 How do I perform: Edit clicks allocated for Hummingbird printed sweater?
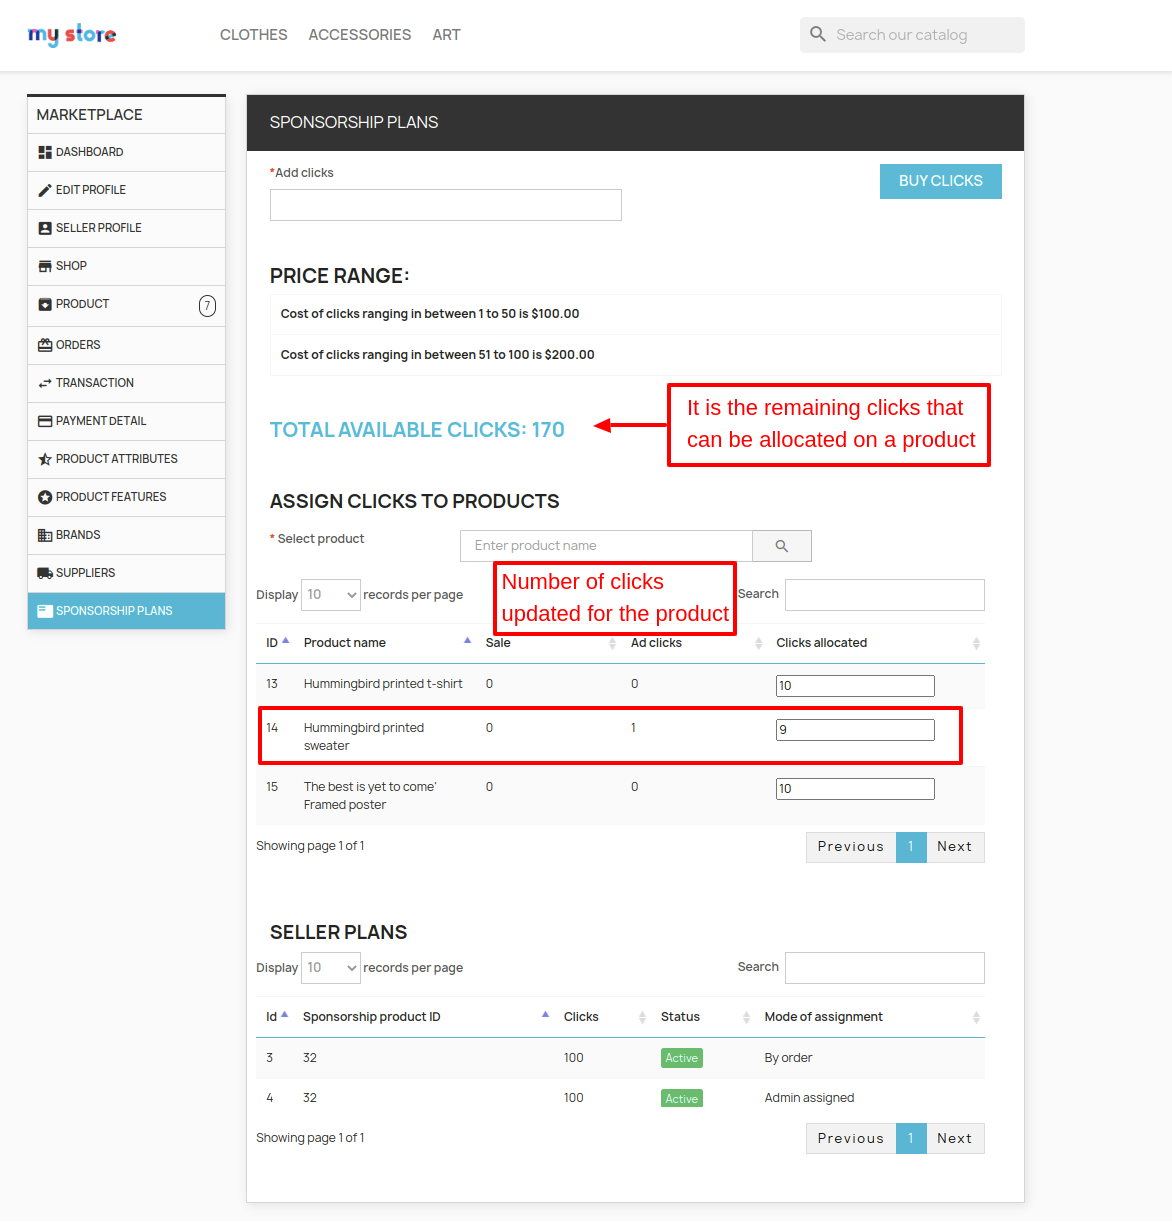855,730
